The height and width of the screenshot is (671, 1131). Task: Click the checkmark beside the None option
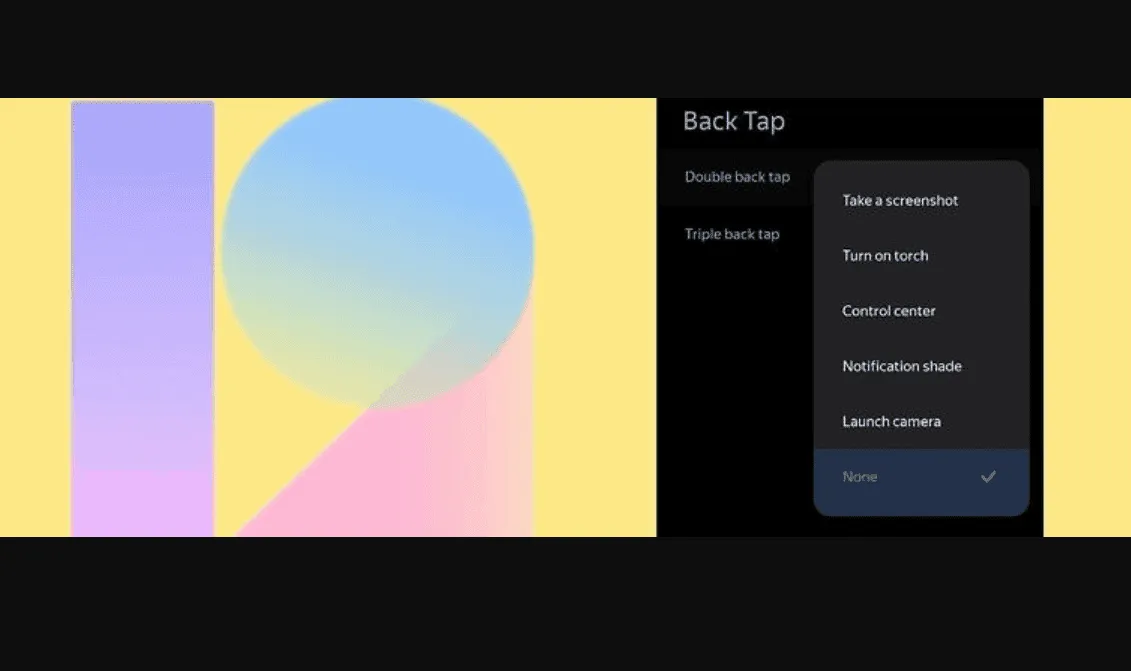coord(988,476)
